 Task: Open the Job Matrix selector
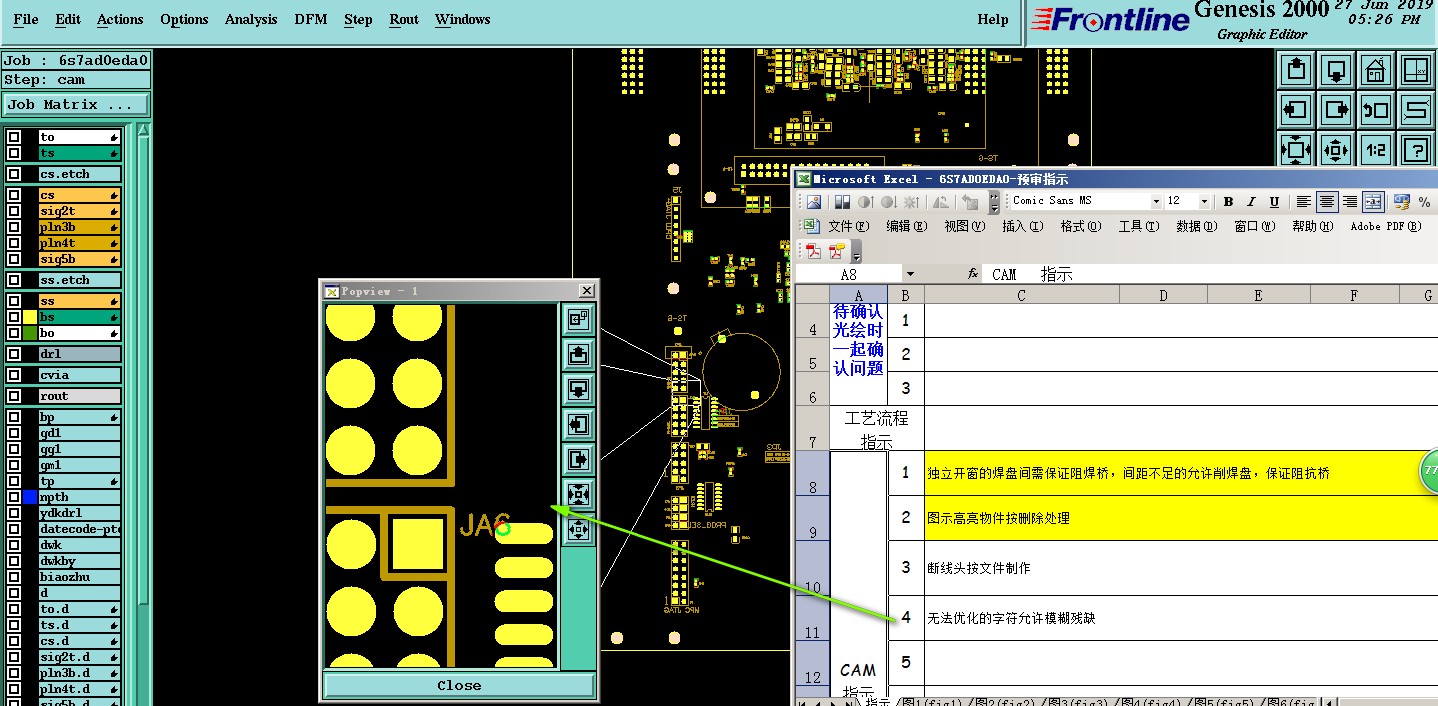point(76,104)
